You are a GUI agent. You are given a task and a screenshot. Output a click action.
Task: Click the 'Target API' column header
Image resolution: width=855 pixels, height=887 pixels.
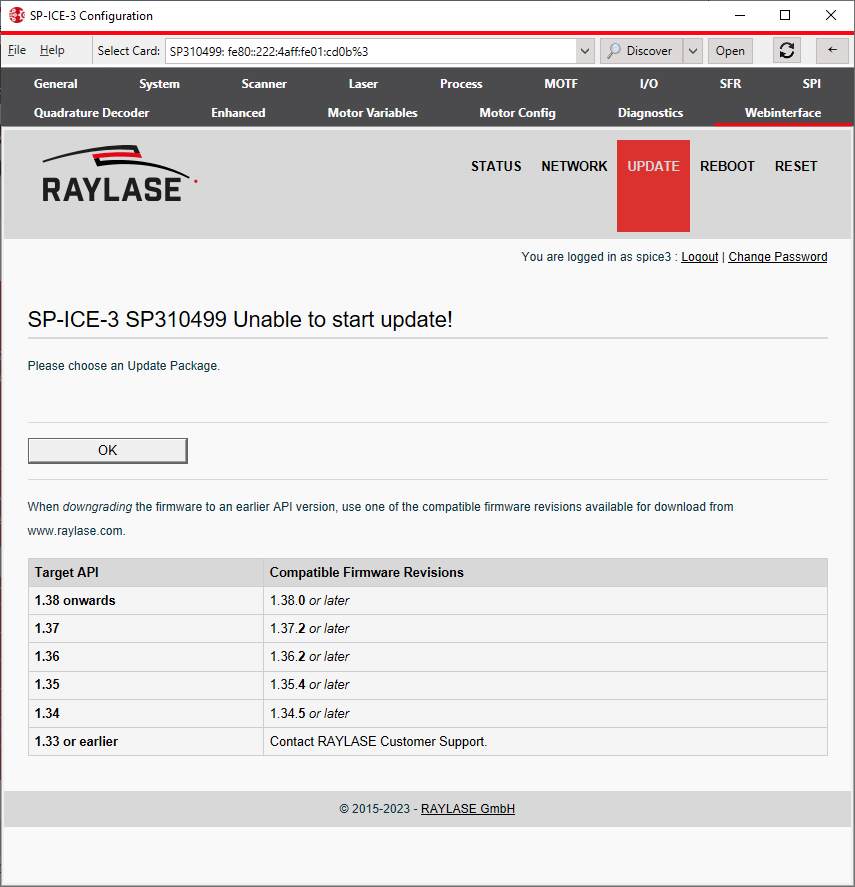pyautogui.click(x=145, y=572)
